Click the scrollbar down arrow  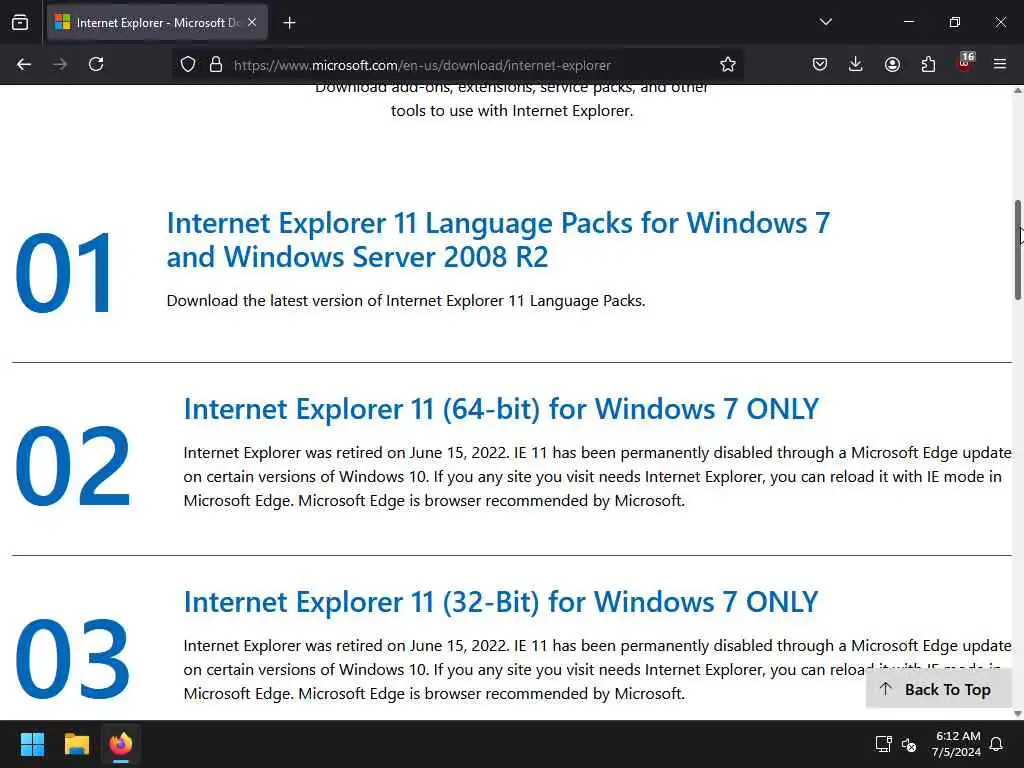point(1017,713)
